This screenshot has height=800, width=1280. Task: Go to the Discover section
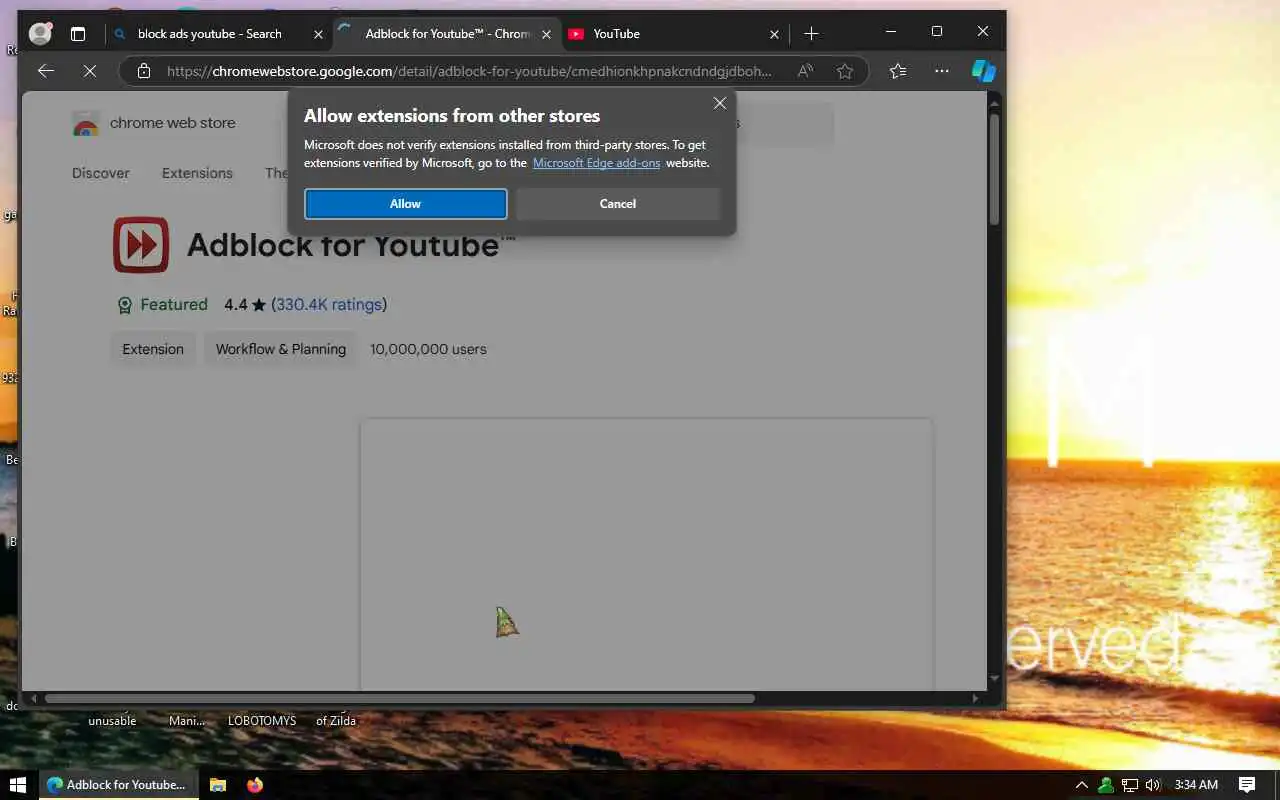(x=101, y=173)
